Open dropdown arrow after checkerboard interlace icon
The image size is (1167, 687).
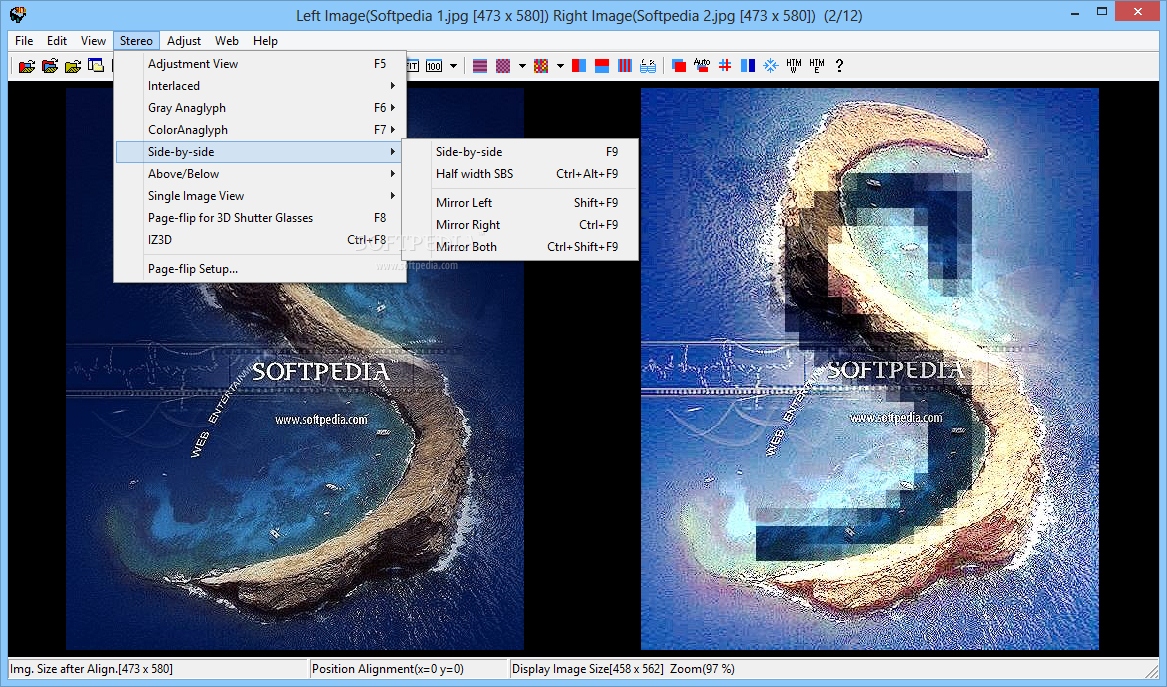point(522,65)
